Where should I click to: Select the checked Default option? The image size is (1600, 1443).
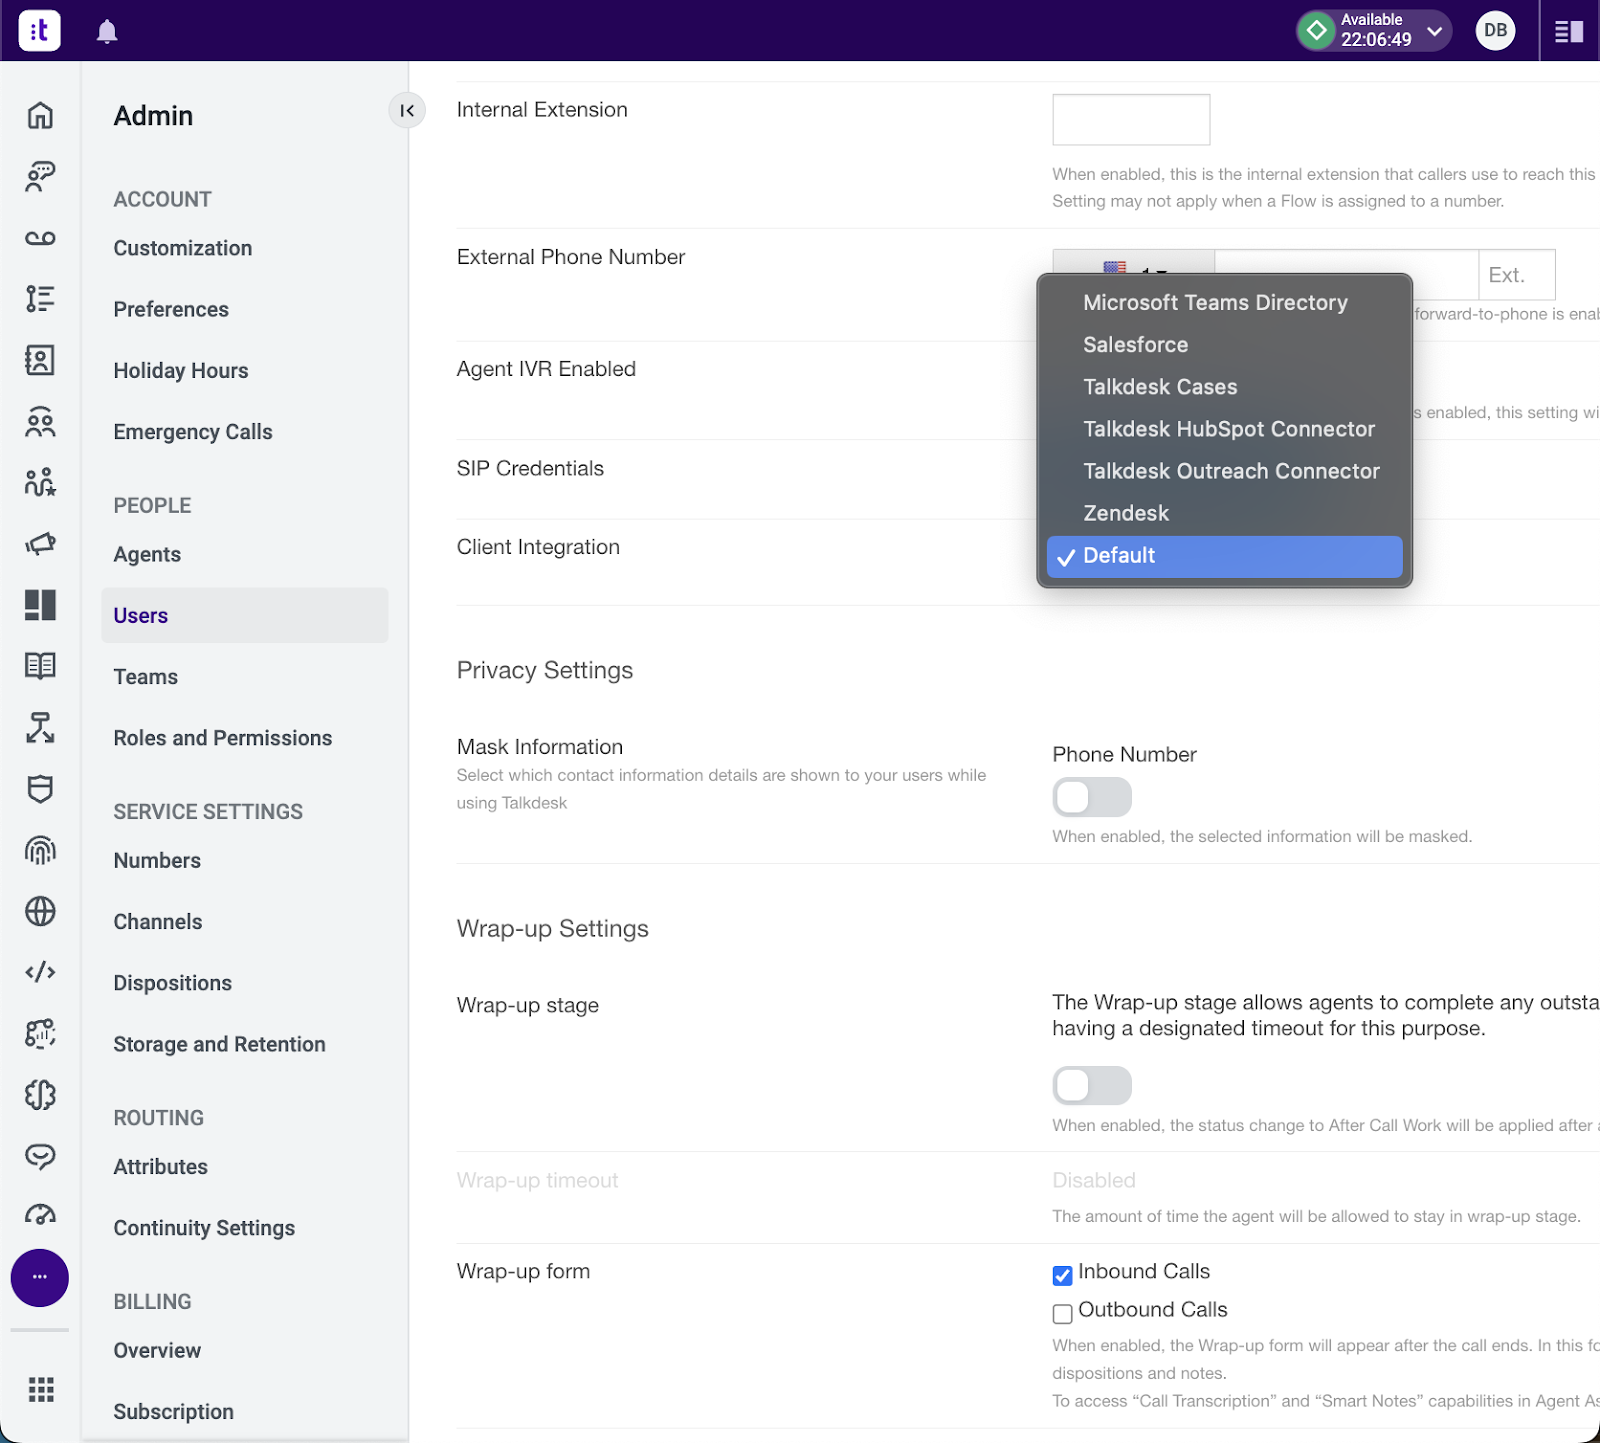(1224, 556)
